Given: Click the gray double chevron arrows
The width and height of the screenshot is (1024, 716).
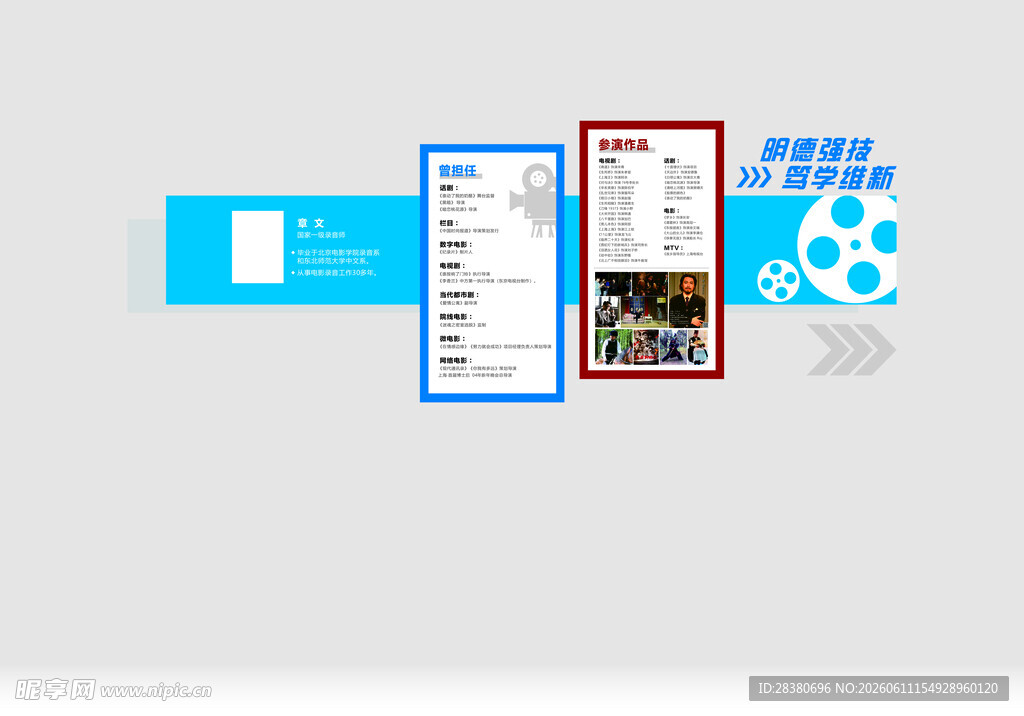Looking at the screenshot, I should [851, 350].
